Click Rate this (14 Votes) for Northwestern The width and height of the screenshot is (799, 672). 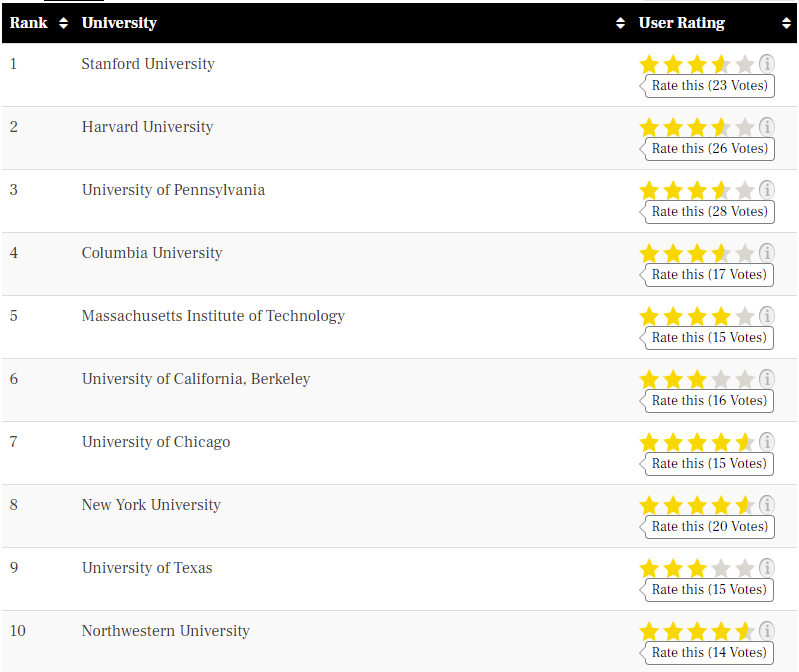(709, 653)
